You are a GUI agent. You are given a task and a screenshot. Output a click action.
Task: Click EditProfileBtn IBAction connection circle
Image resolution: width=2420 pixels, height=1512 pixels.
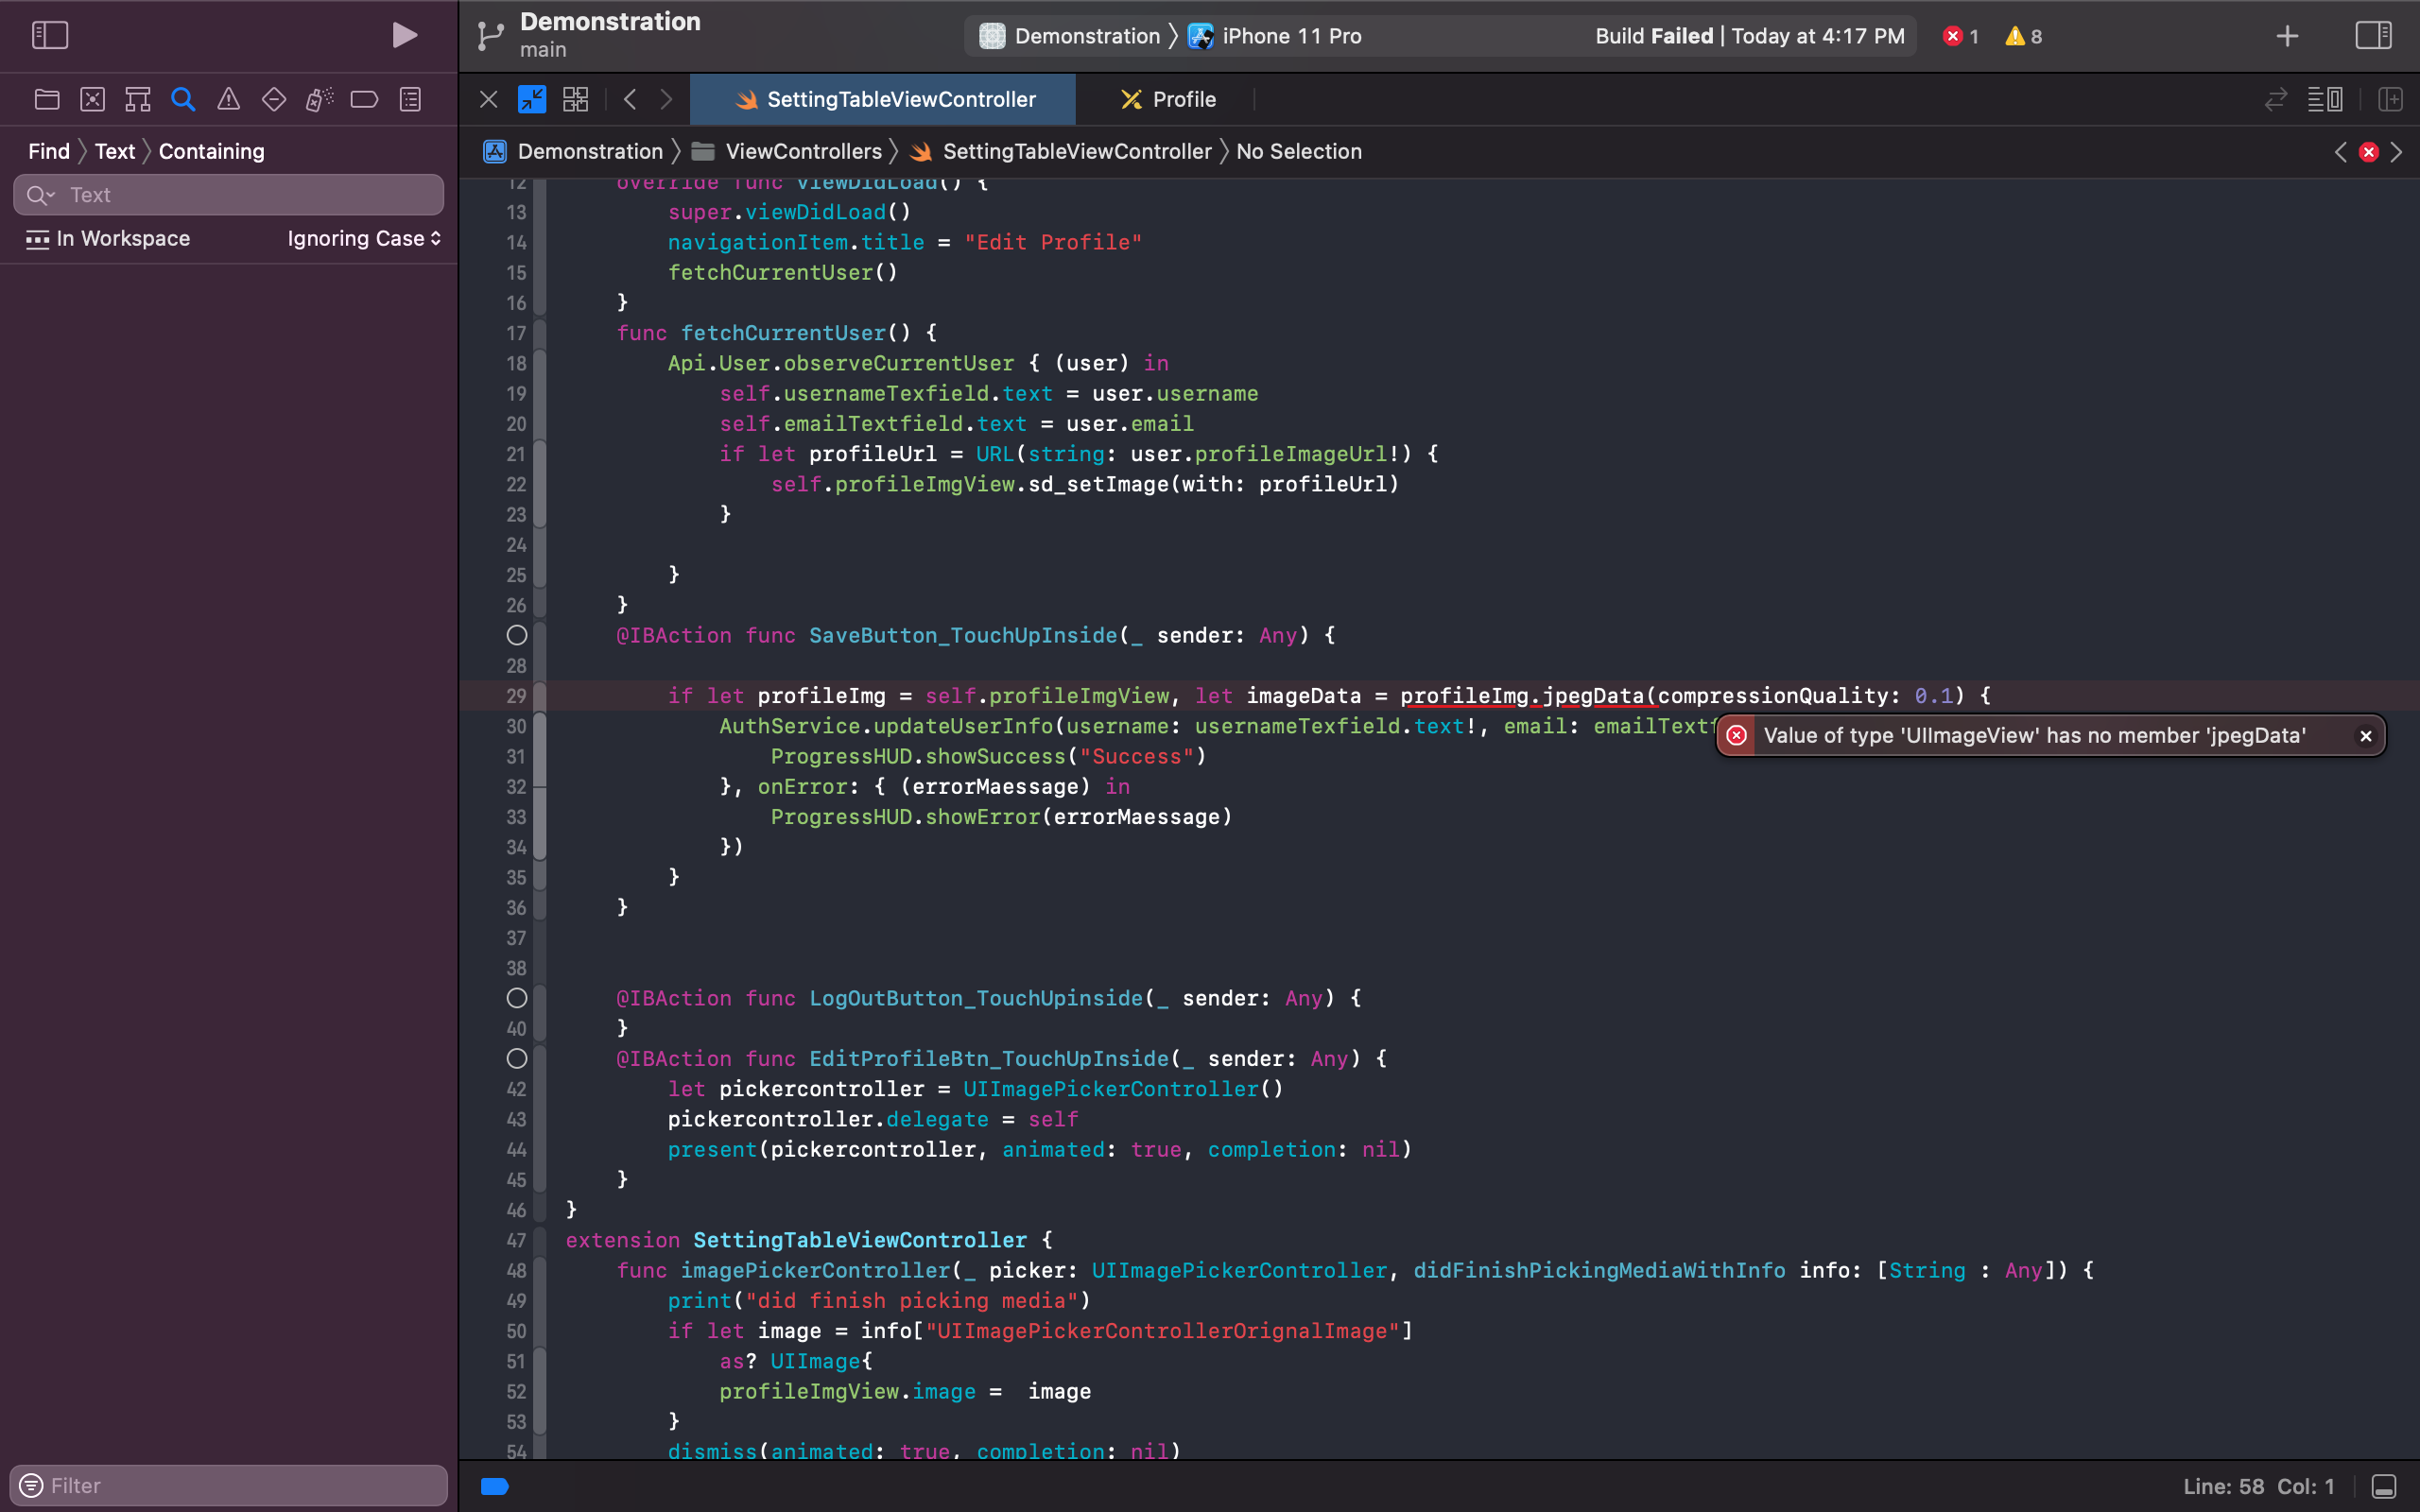coord(517,1058)
